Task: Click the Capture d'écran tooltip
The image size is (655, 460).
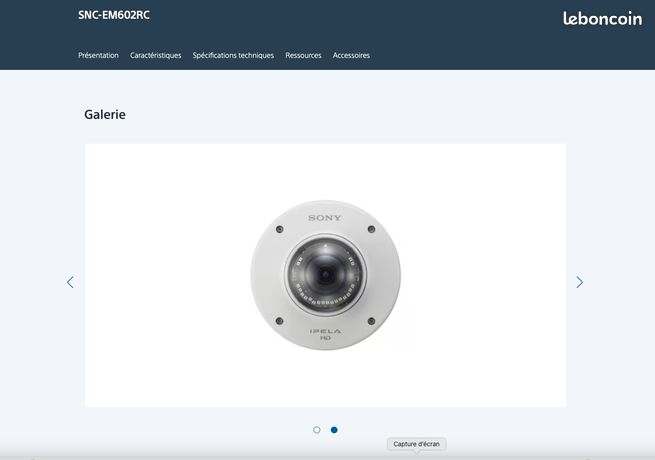Action: 416,444
